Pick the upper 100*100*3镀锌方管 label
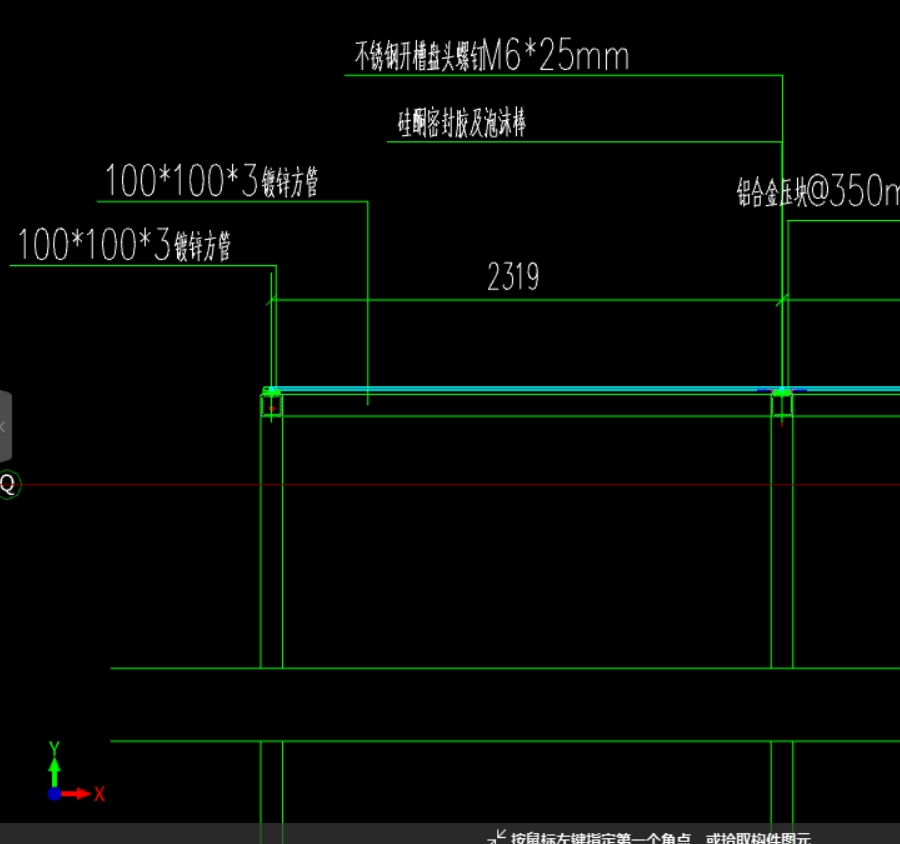 211,181
